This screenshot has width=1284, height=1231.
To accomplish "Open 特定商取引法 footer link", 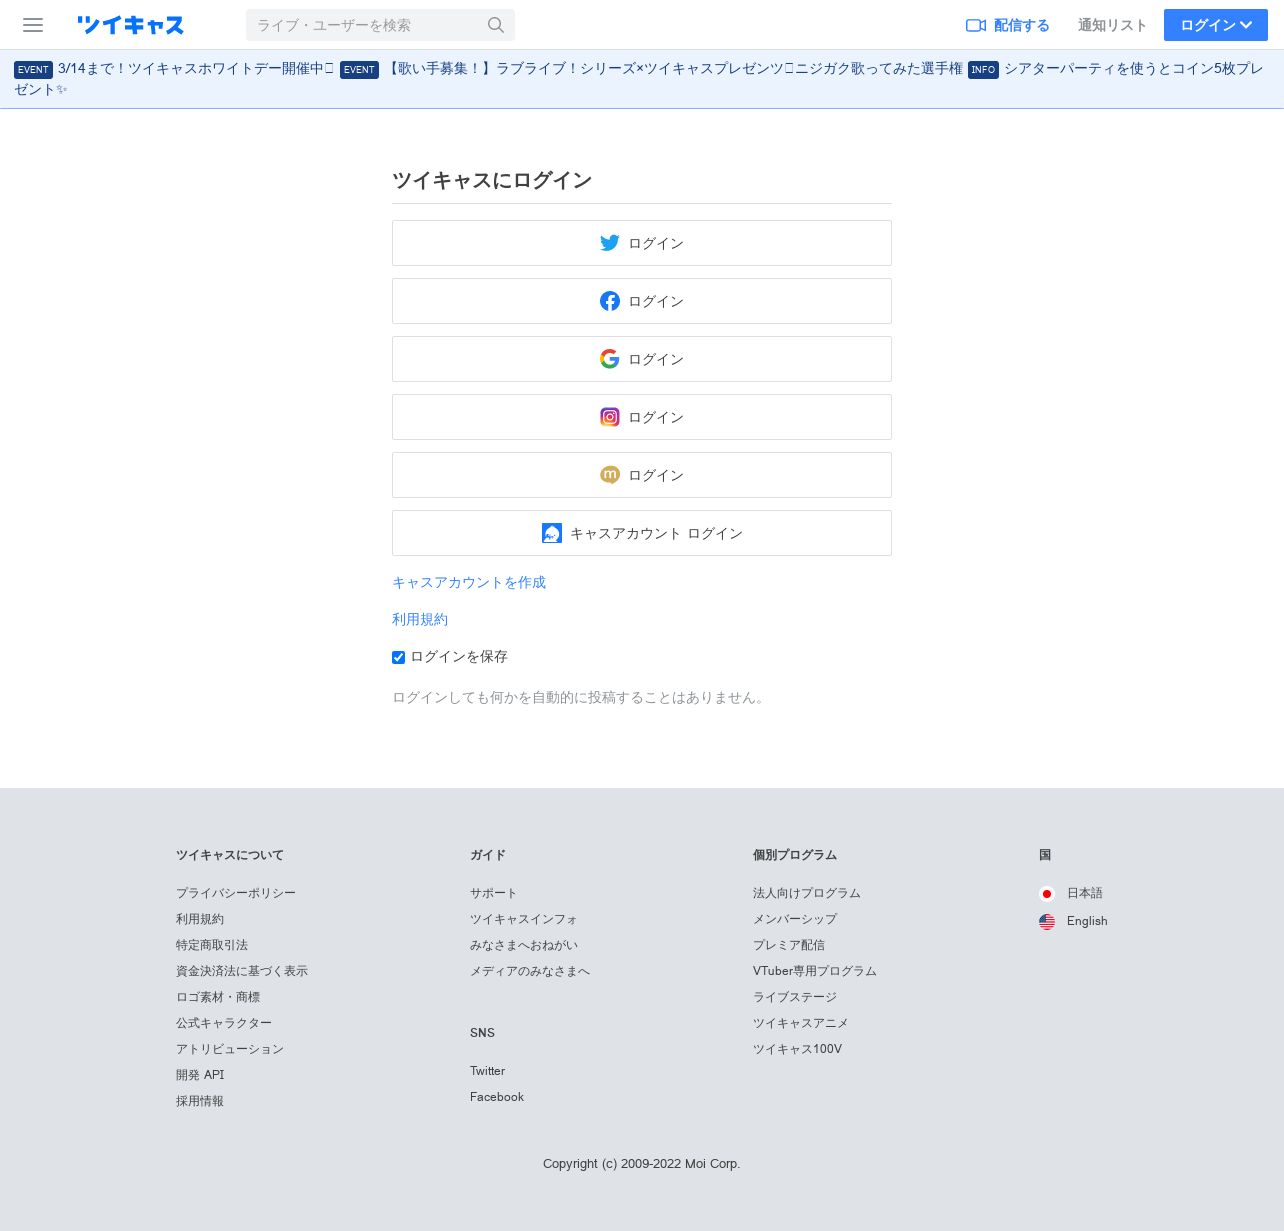I will click(x=212, y=945).
